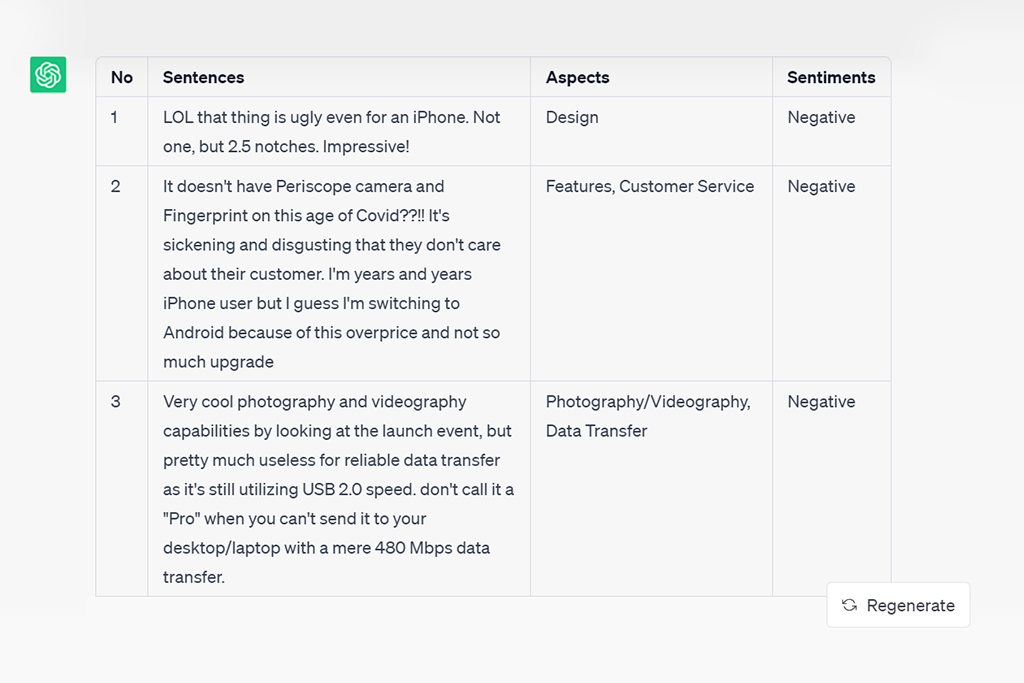Click the Negative sentiment in row 2
1024x683 pixels.
point(821,186)
